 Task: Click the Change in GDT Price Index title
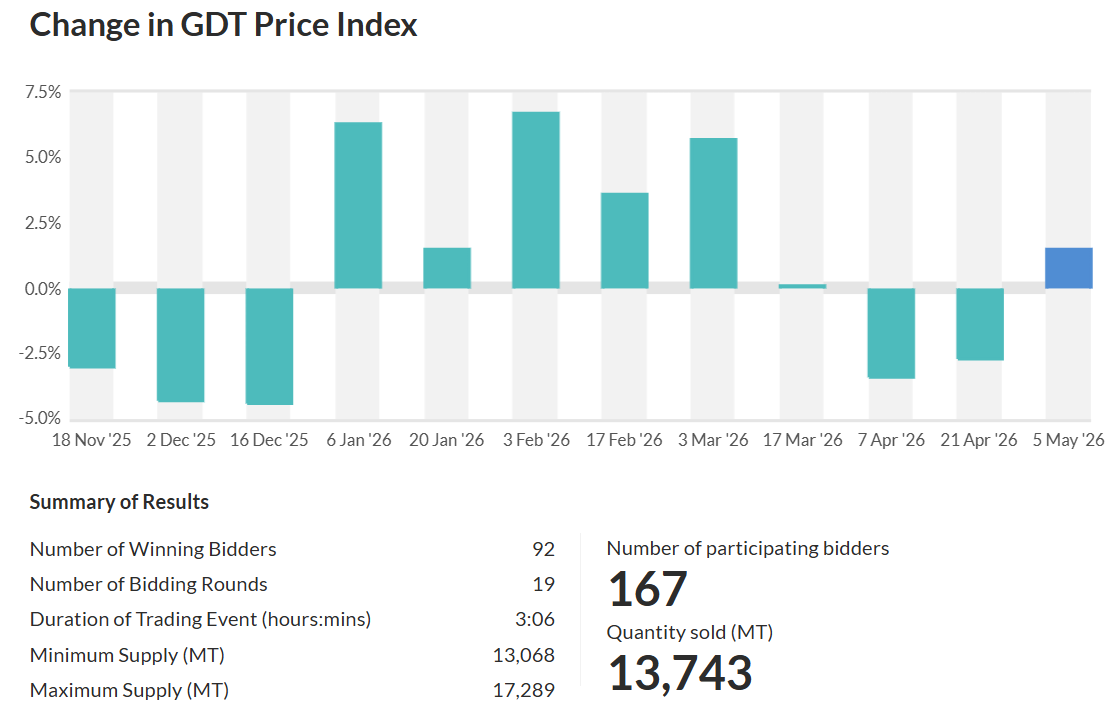click(x=223, y=25)
